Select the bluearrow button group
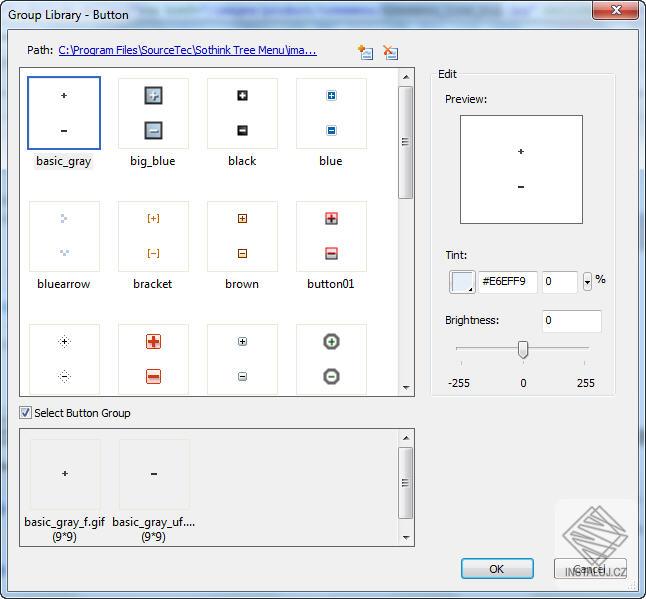The height and width of the screenshot is (599, 646). [x=64, y=236]
